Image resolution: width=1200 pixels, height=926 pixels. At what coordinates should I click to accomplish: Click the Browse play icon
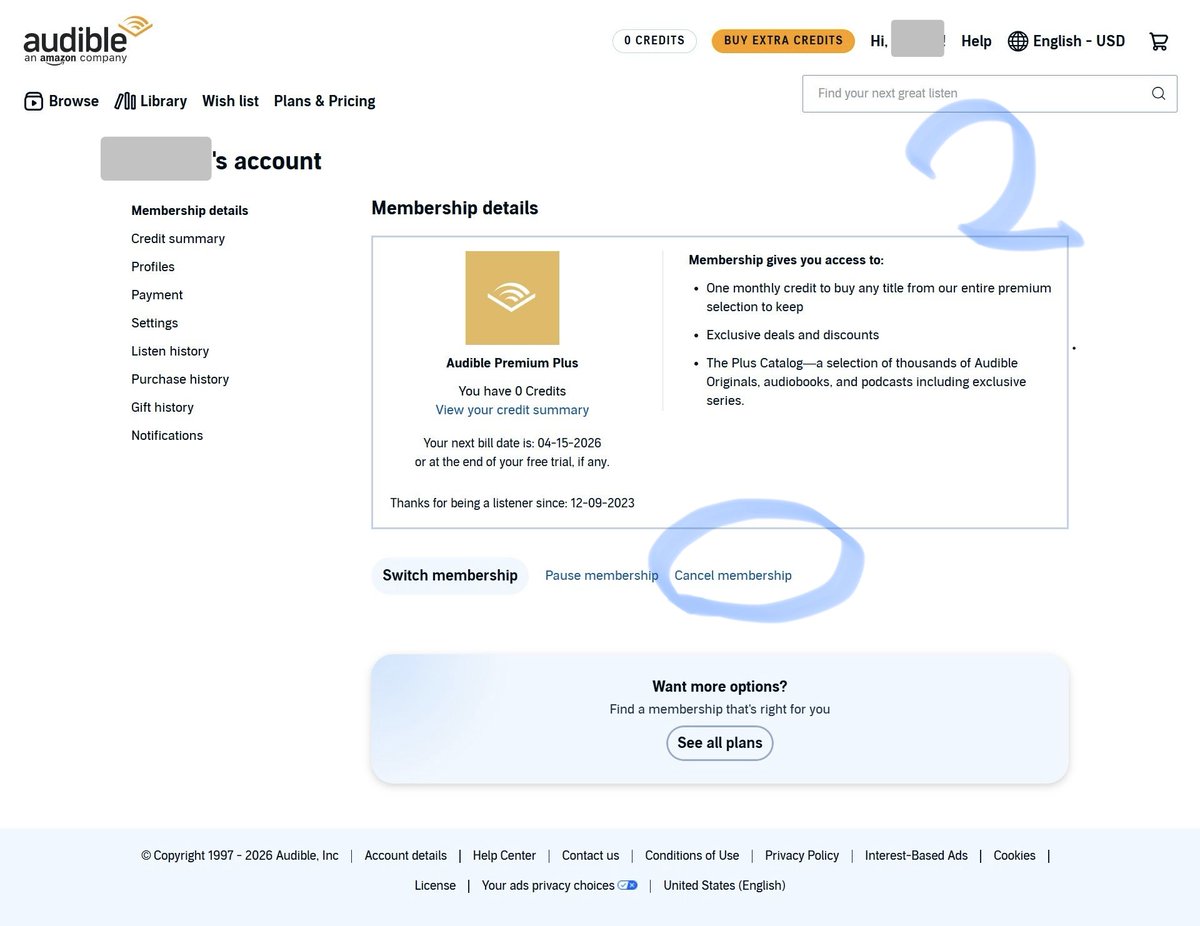coord(34,101)
